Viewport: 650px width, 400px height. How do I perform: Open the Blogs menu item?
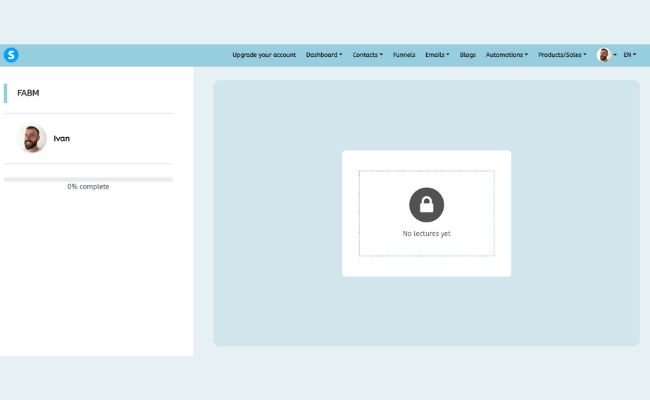pyautogui.click(x=468, y=55)
